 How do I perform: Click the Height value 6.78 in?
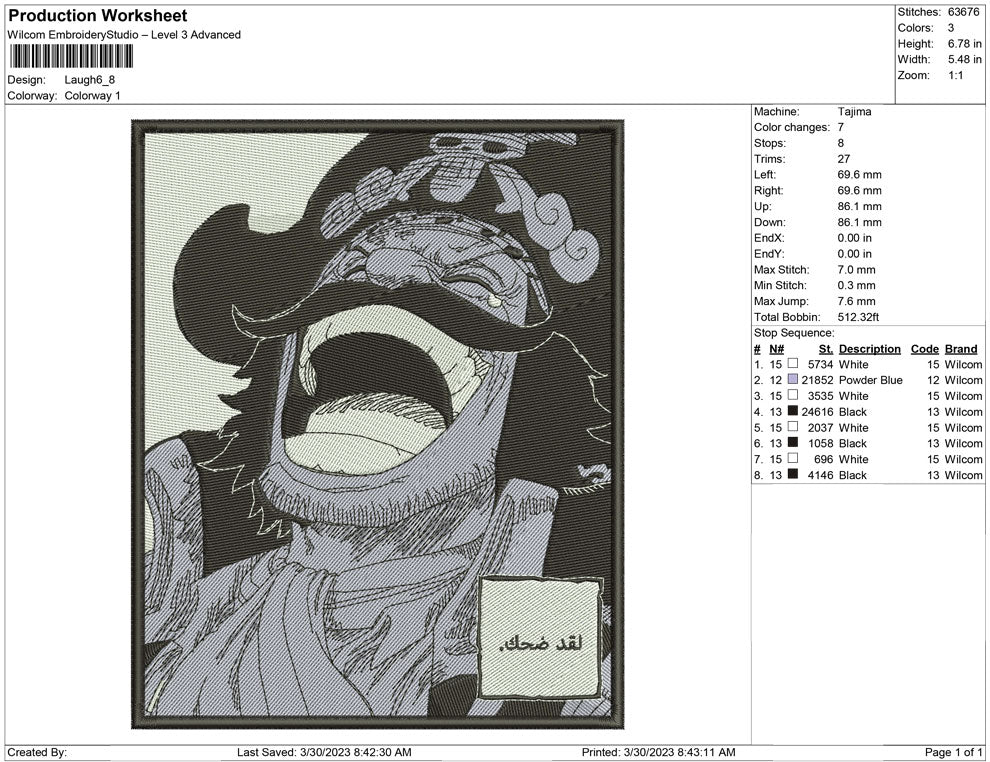click(964, 44)
